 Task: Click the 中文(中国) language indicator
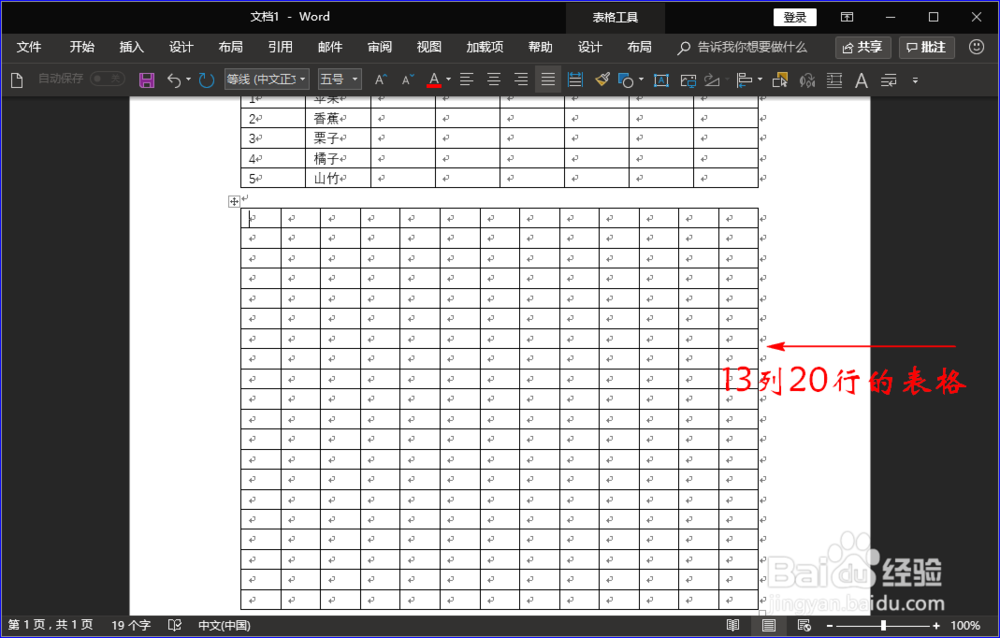pos(224,625)
